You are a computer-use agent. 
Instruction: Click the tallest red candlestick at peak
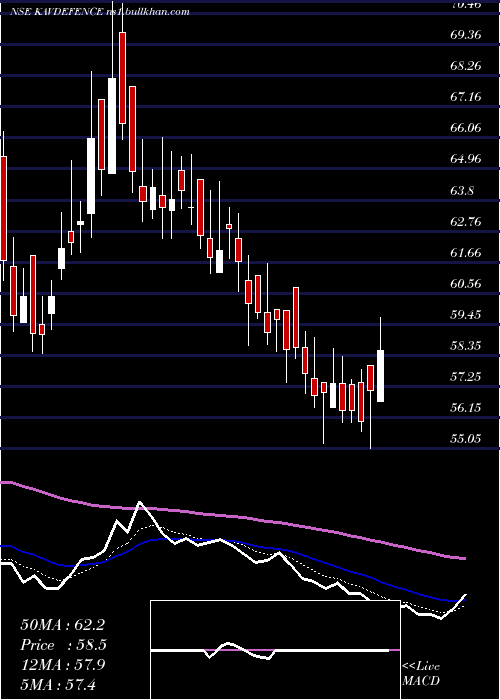point(122,78)
